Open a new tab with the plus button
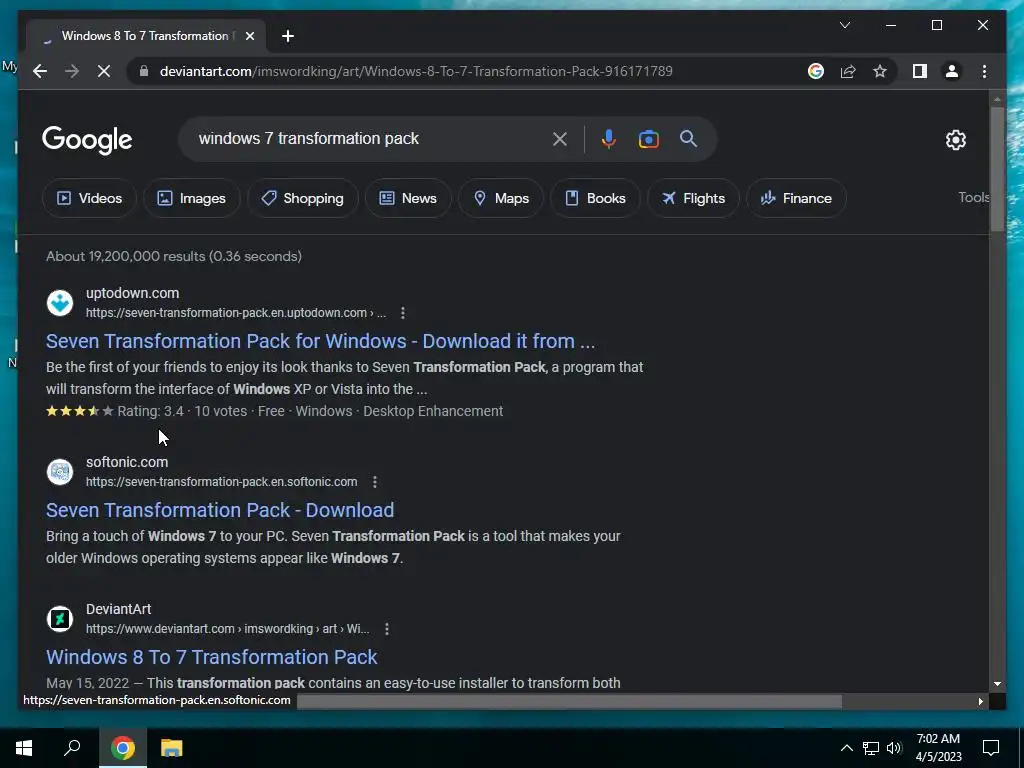 pos(287,36)
